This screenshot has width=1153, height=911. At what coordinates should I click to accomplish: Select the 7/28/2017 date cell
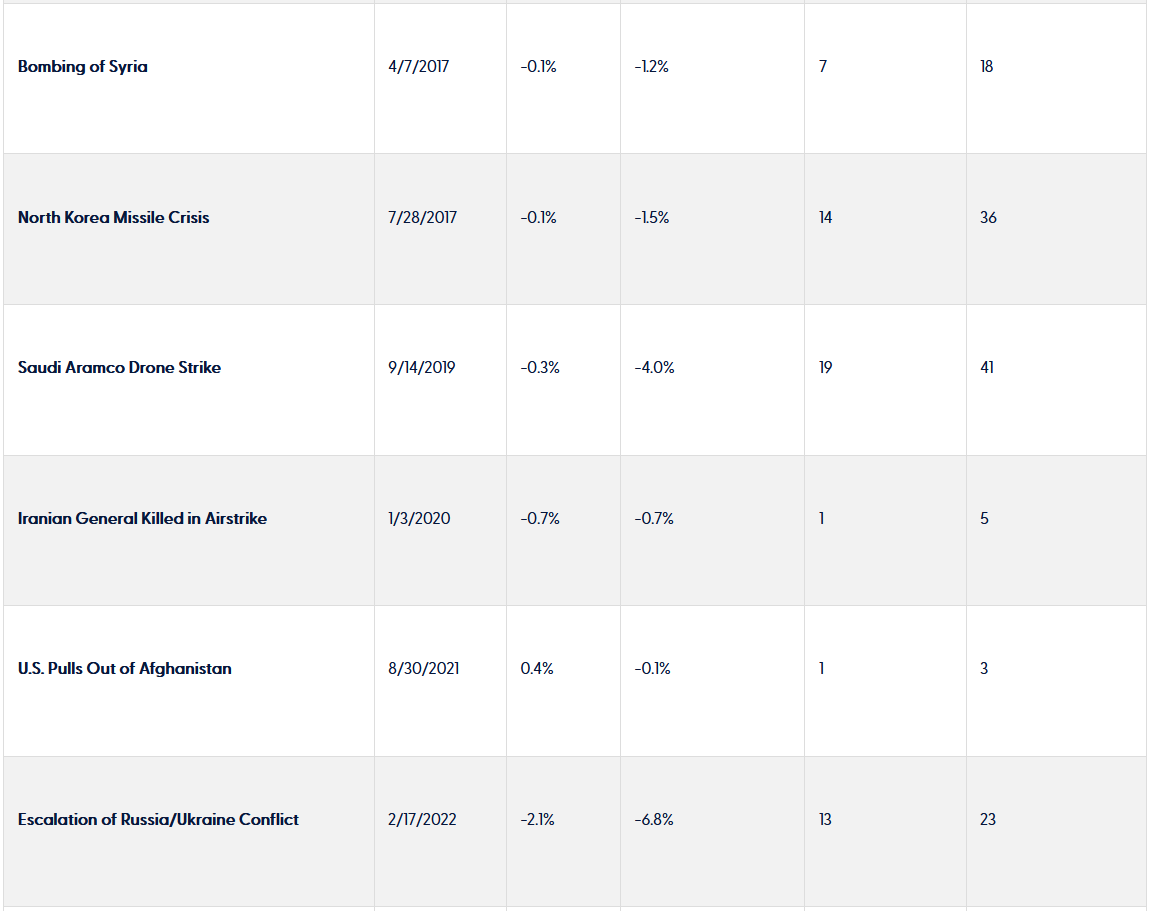pos(422,218)
